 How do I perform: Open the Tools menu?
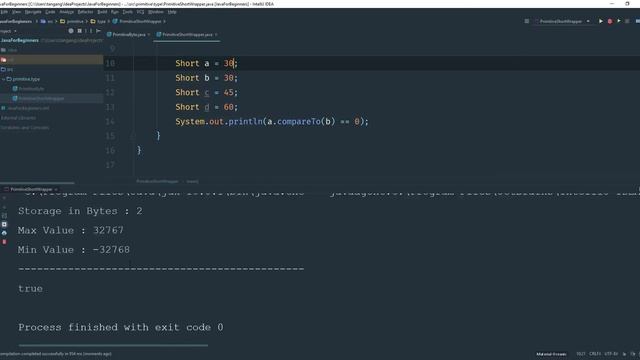point(127,12)
